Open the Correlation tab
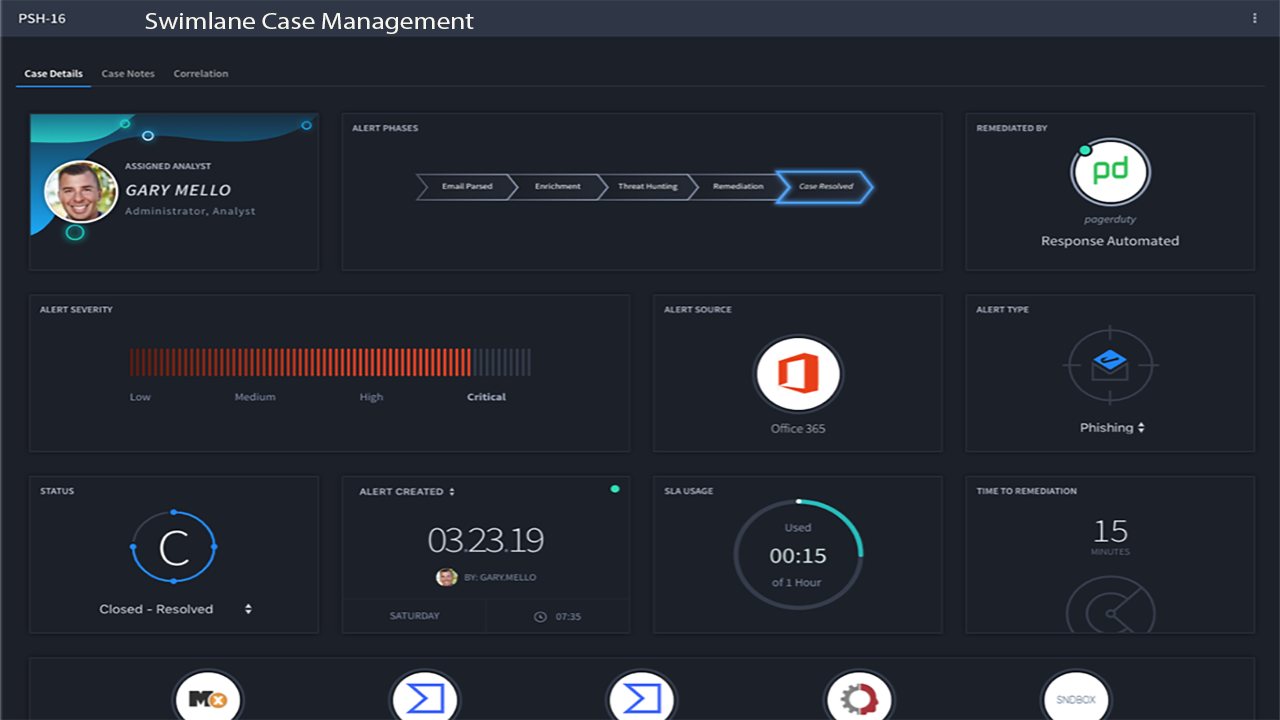Viewport: 1280px width, 720px height. [x=201, y=74]
